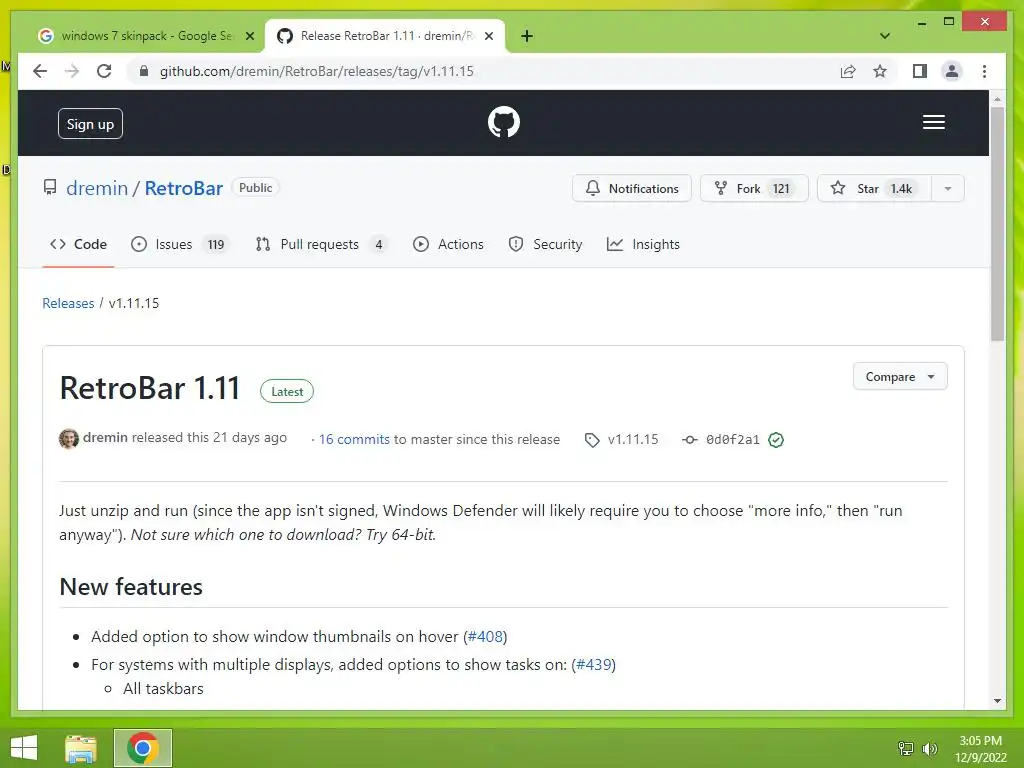Screen dimensions: 1024x768
Task: Switch to windows 7 skinpack Google tab
Action: tap(145, 36)
